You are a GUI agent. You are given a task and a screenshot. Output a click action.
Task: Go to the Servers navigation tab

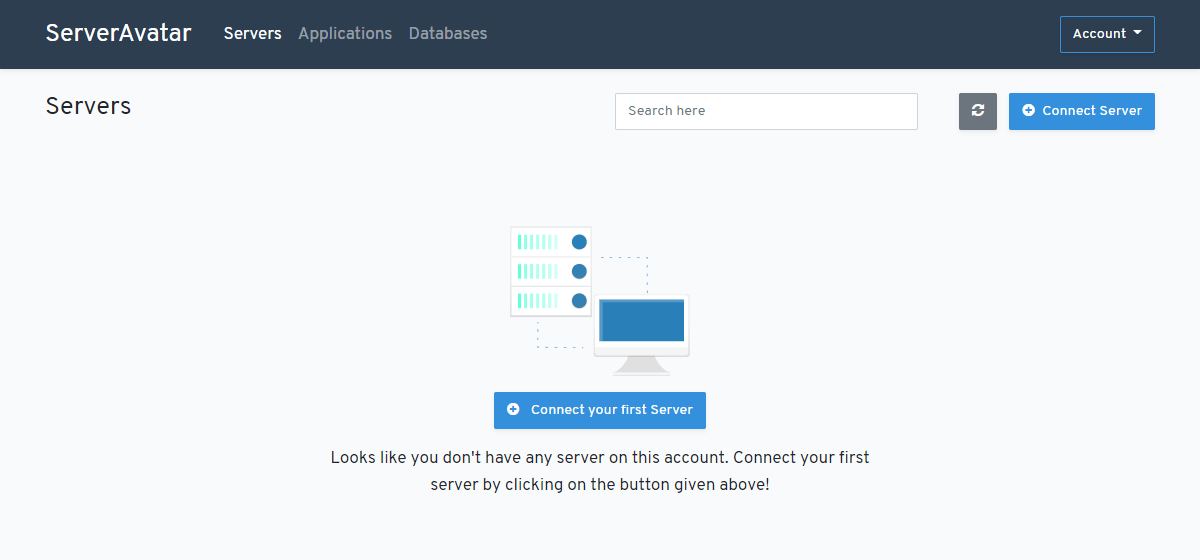(252, 34)
